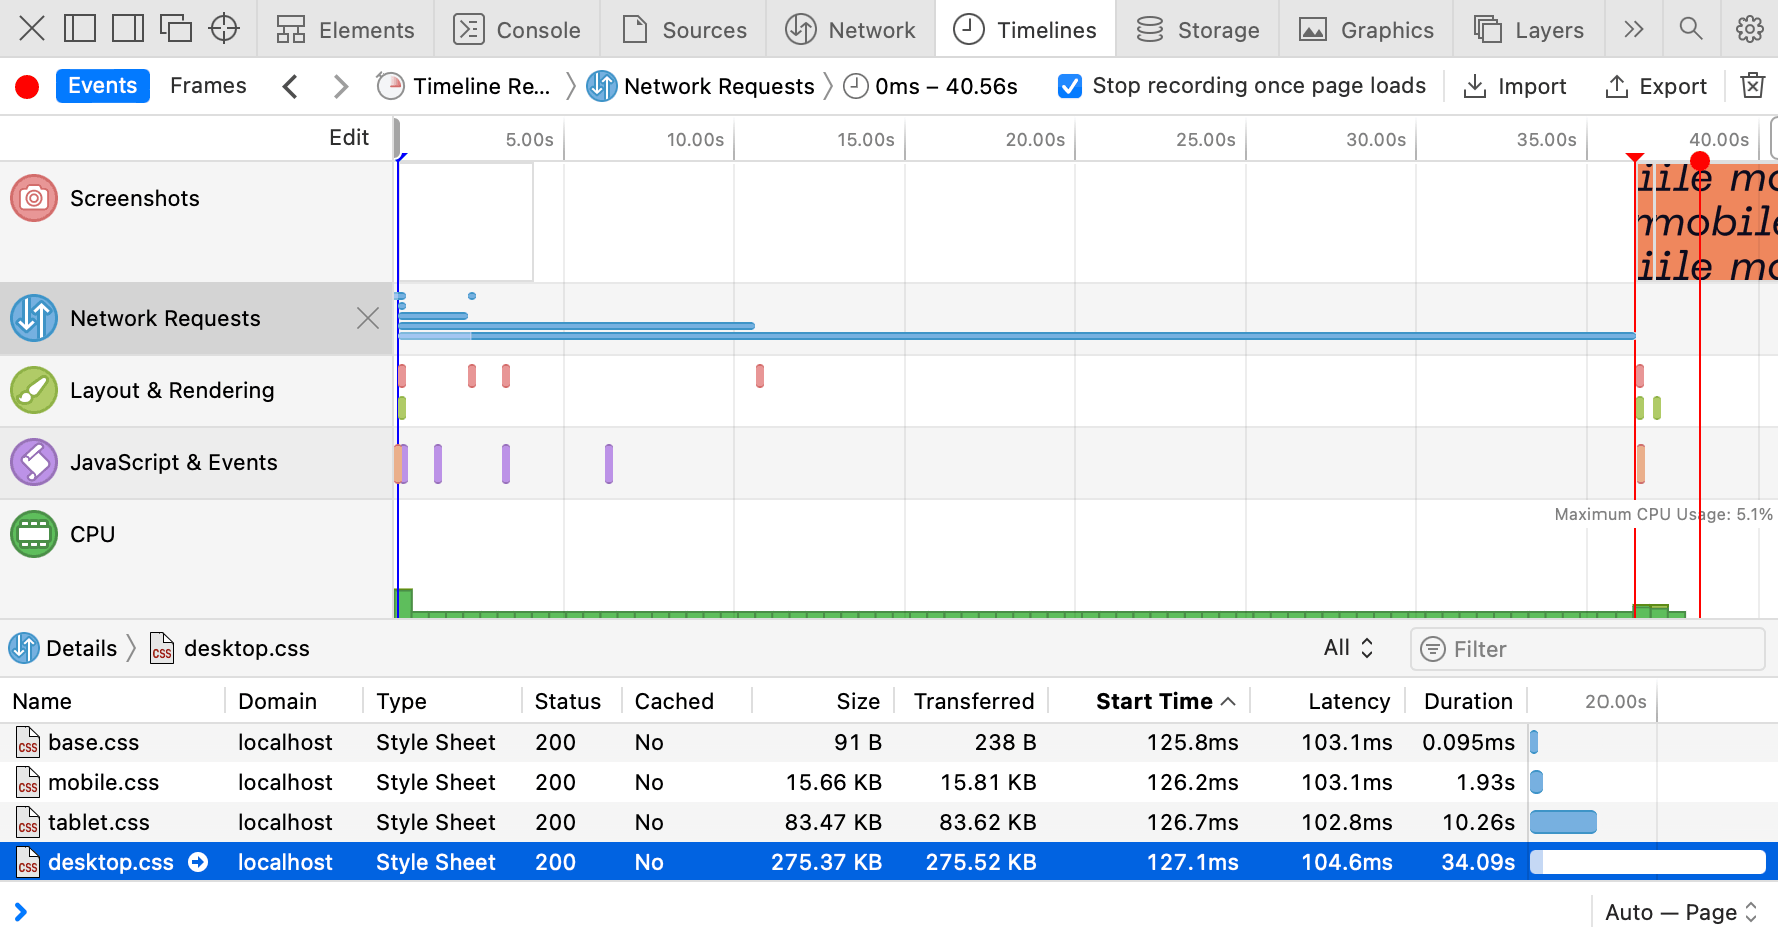Click the Network Requests timeline icon

[34, 318]
